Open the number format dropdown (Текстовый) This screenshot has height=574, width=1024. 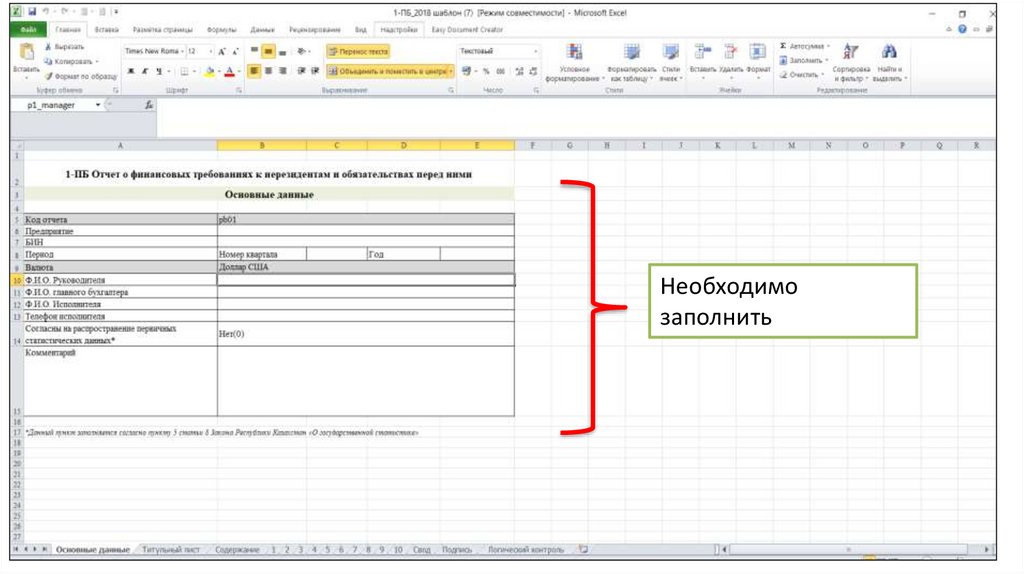(536, 51)
